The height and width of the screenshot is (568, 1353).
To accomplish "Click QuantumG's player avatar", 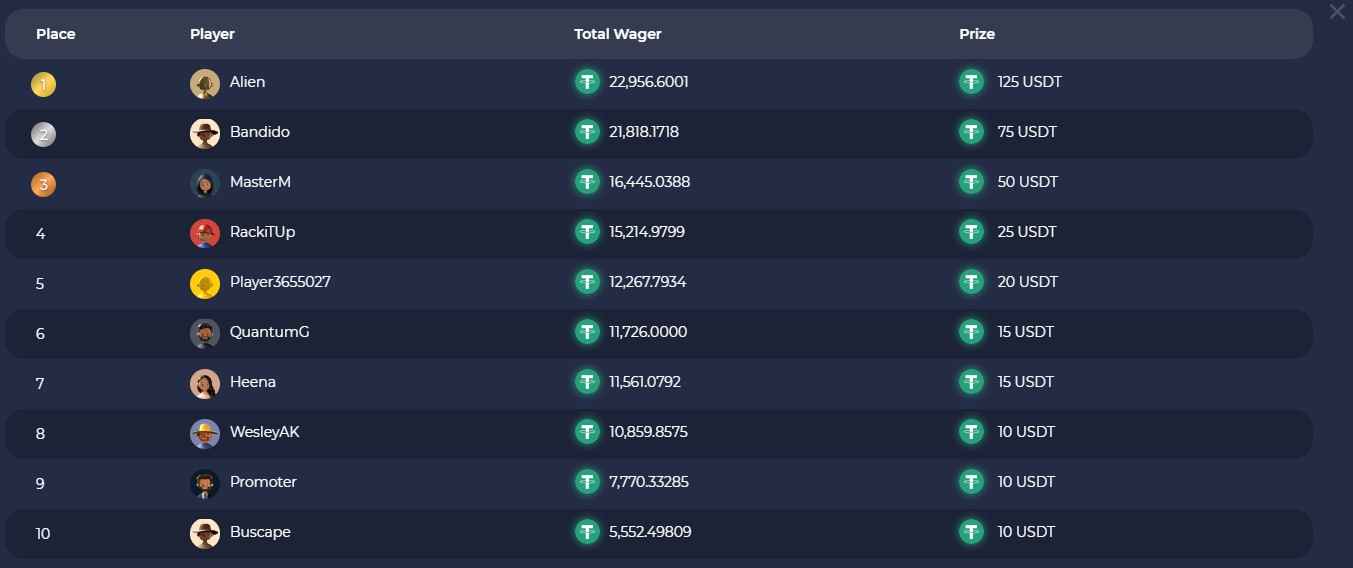I will click(x=205, y=334).
